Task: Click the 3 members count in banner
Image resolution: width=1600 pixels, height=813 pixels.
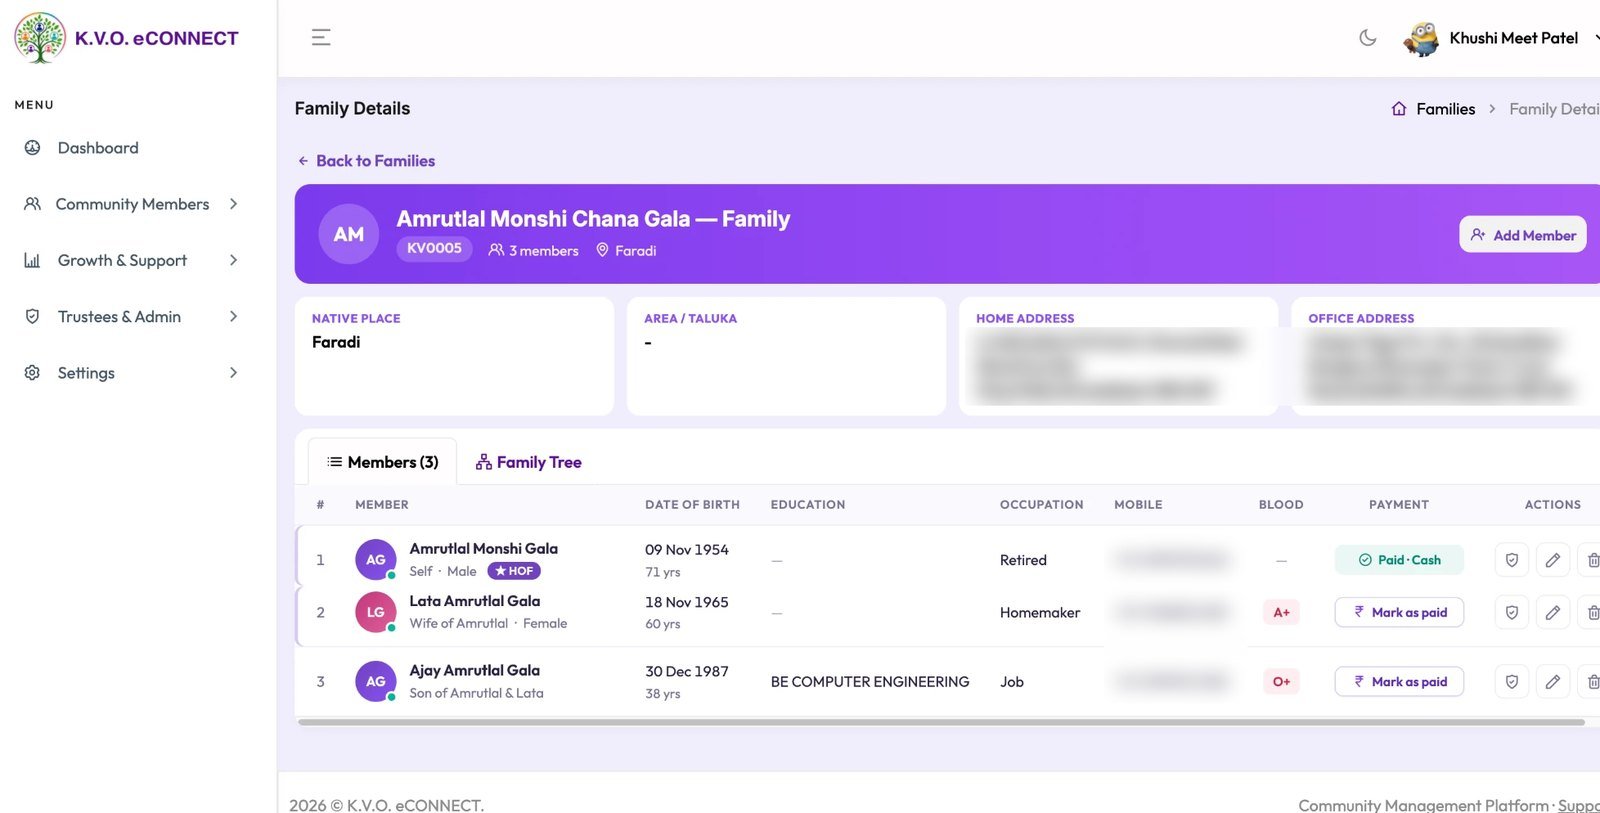Action: pyautogui.click(x=533, y=251)
